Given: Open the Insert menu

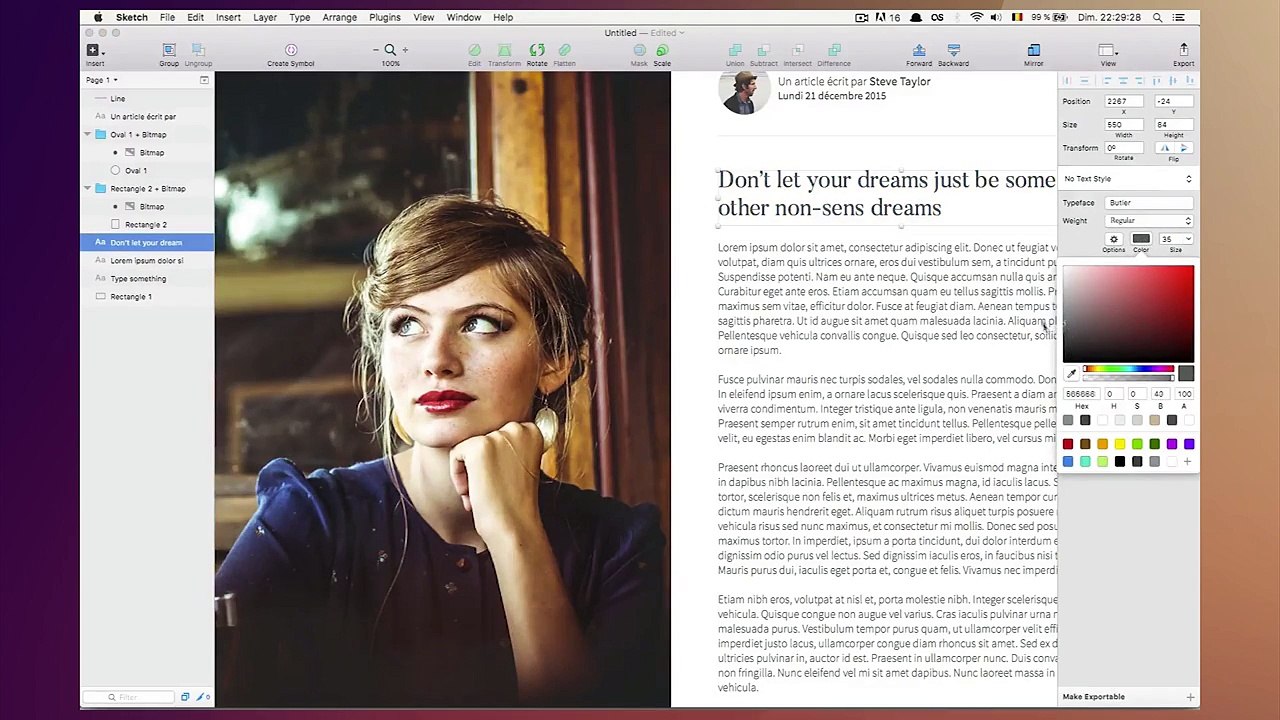Looking at the screenshot, I should 228,17.
